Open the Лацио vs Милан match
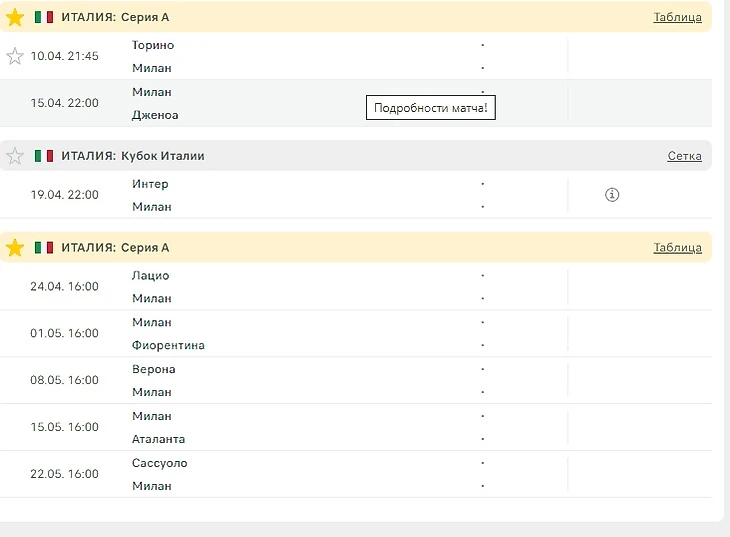Viewport: 730px width, 537px height. [356, 286]
